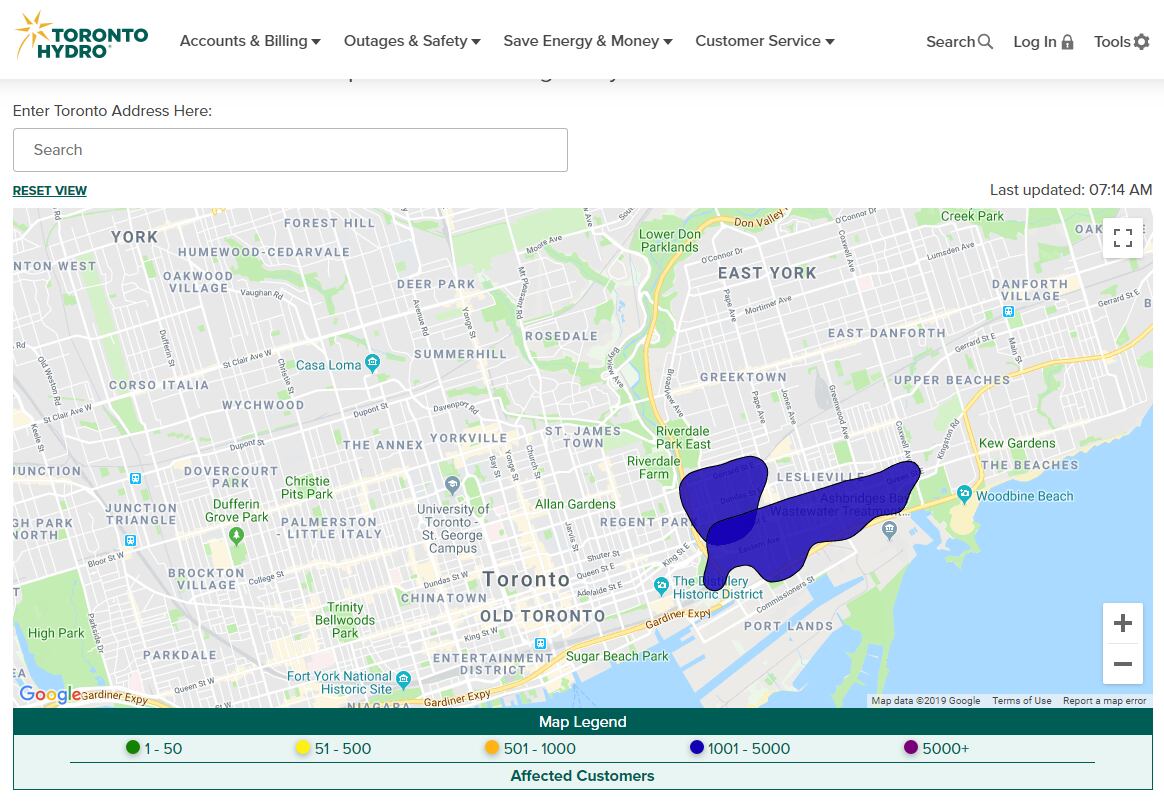Expand Outages & Safety menu

pos(412,41)
